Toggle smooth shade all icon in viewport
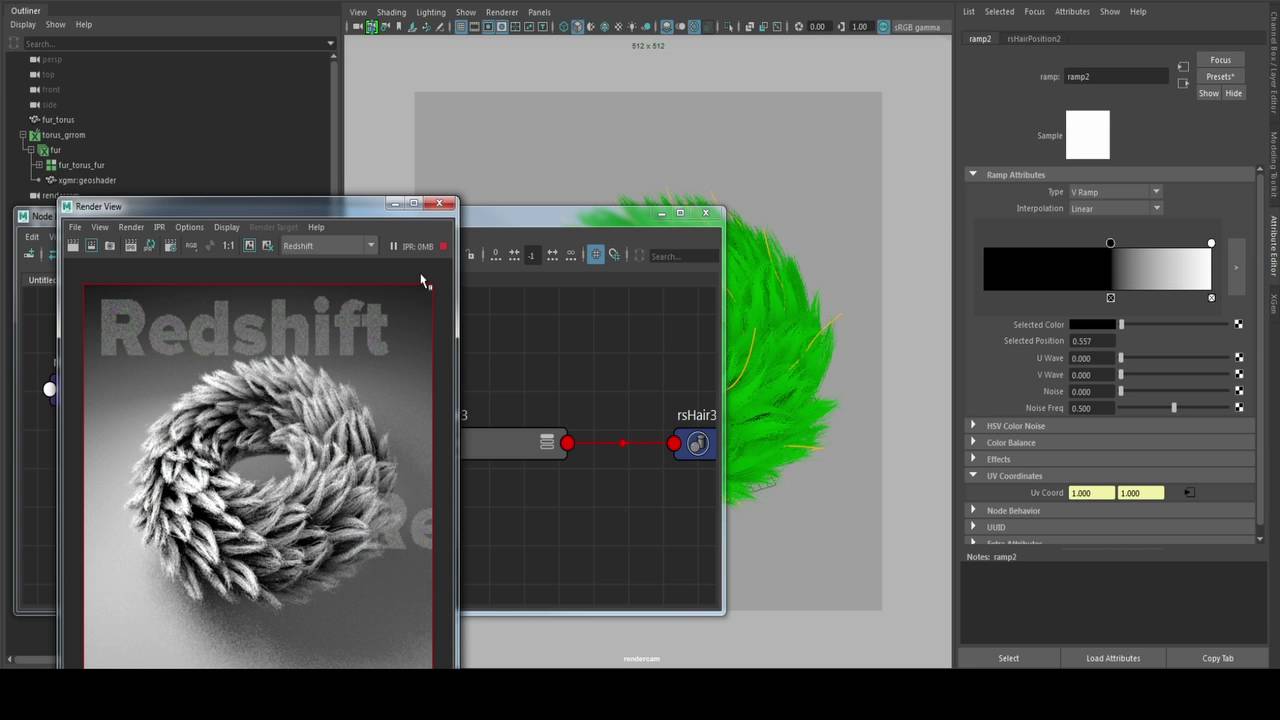This screenshot has height=720, width=1280. (x=577, y=27)
